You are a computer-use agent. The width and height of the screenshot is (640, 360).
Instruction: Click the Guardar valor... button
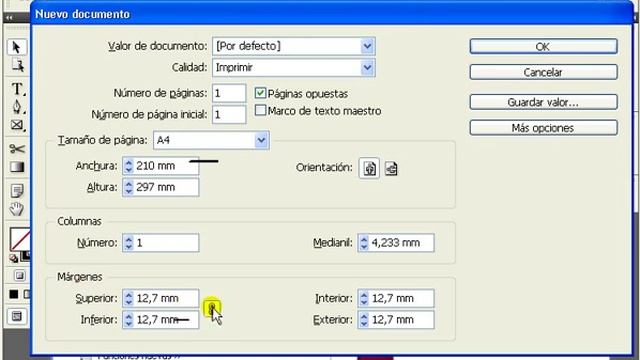pyautogui.click(x=543, y=102)
